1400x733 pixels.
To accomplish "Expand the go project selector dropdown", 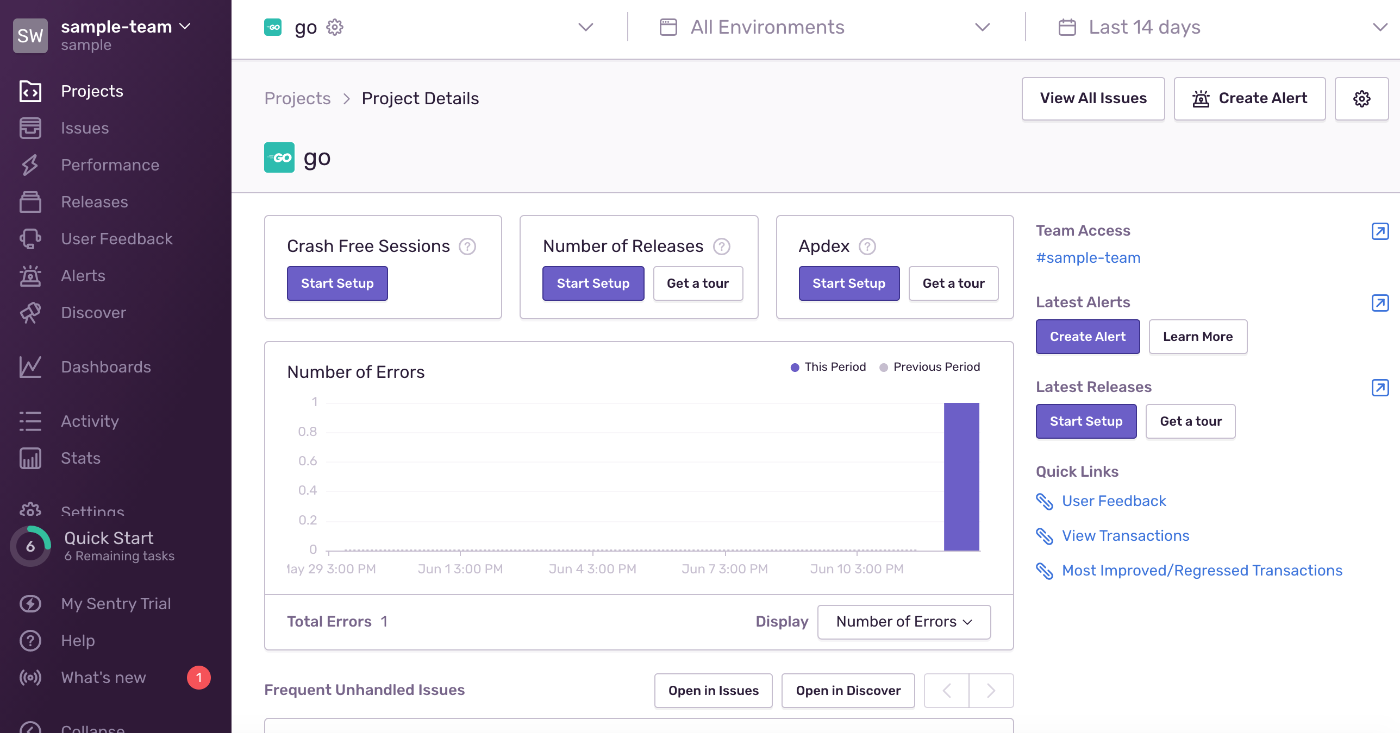I will (586, 28).
